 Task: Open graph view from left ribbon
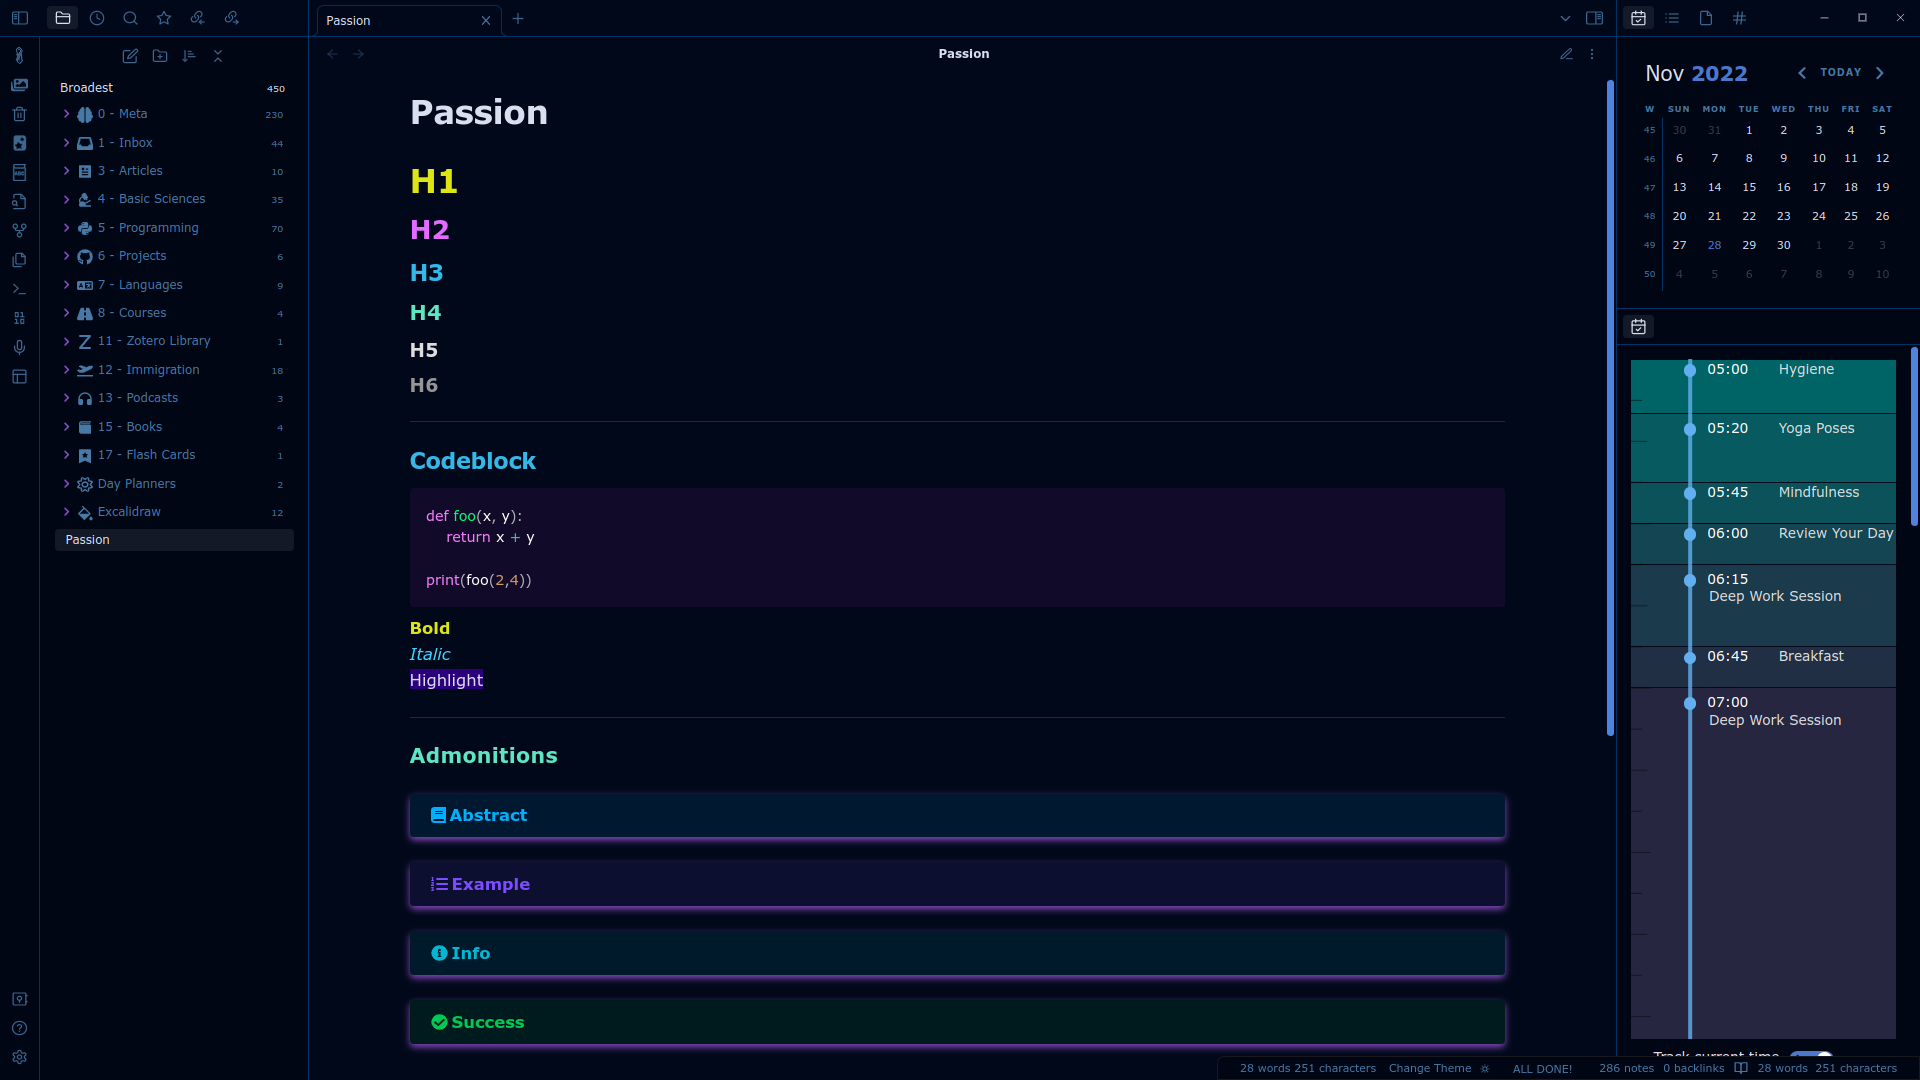tap(19, 230)
